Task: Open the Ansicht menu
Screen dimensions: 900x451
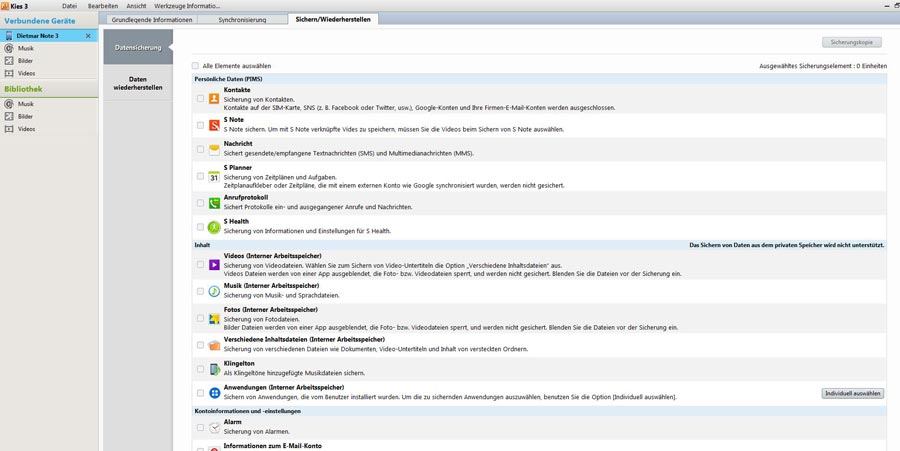Action: [x=136, y=6]
